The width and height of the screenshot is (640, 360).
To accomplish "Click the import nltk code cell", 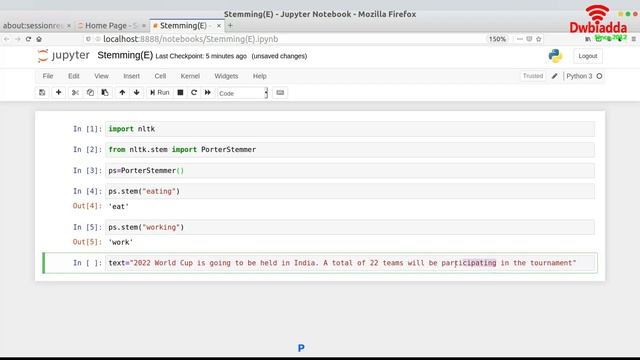I will (350, 129).
